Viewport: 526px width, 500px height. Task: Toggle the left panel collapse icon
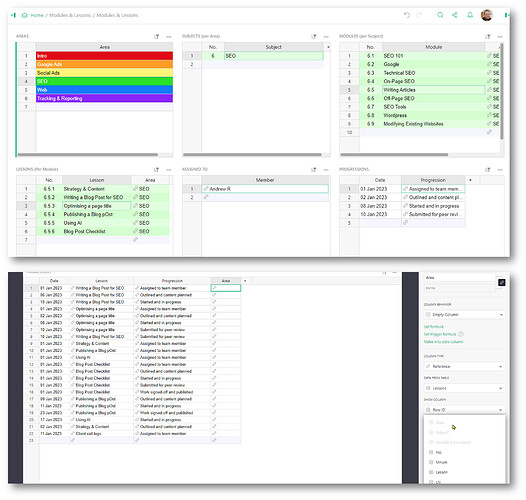tap(13, 15)
